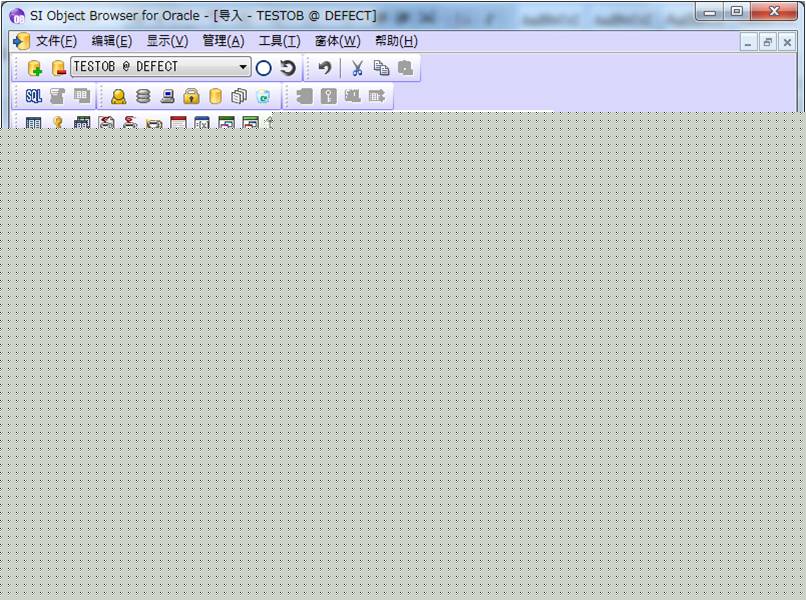Image resolution: width=806 pixels, height=600 pixels.
Task: Click the scissors cut icon
Action: pyautogui.click(x=357, y=68)
